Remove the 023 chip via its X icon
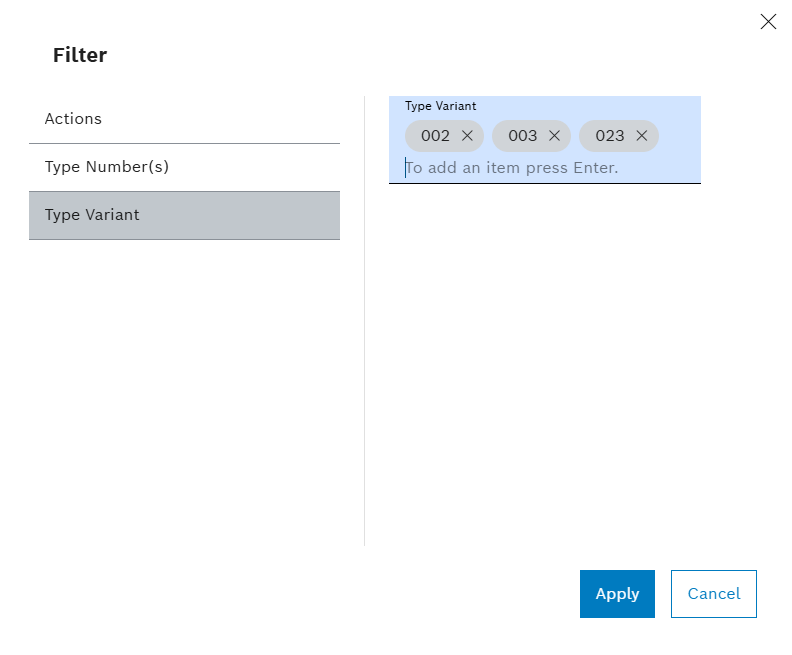Viewport: 792px width, 655px height. pos(642,136)
